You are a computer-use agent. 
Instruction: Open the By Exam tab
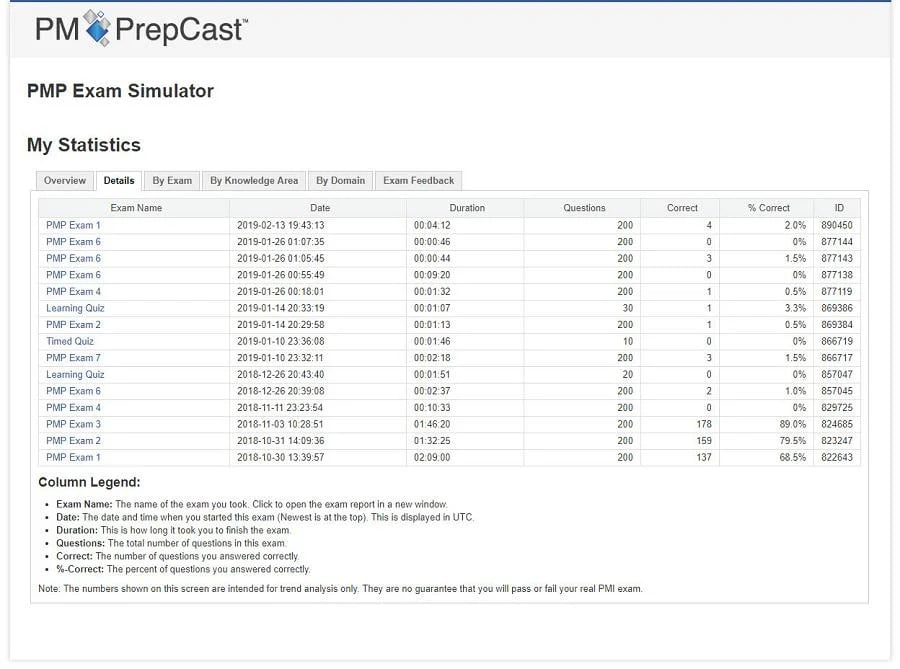pyautogui.click(x=172, y=181)
